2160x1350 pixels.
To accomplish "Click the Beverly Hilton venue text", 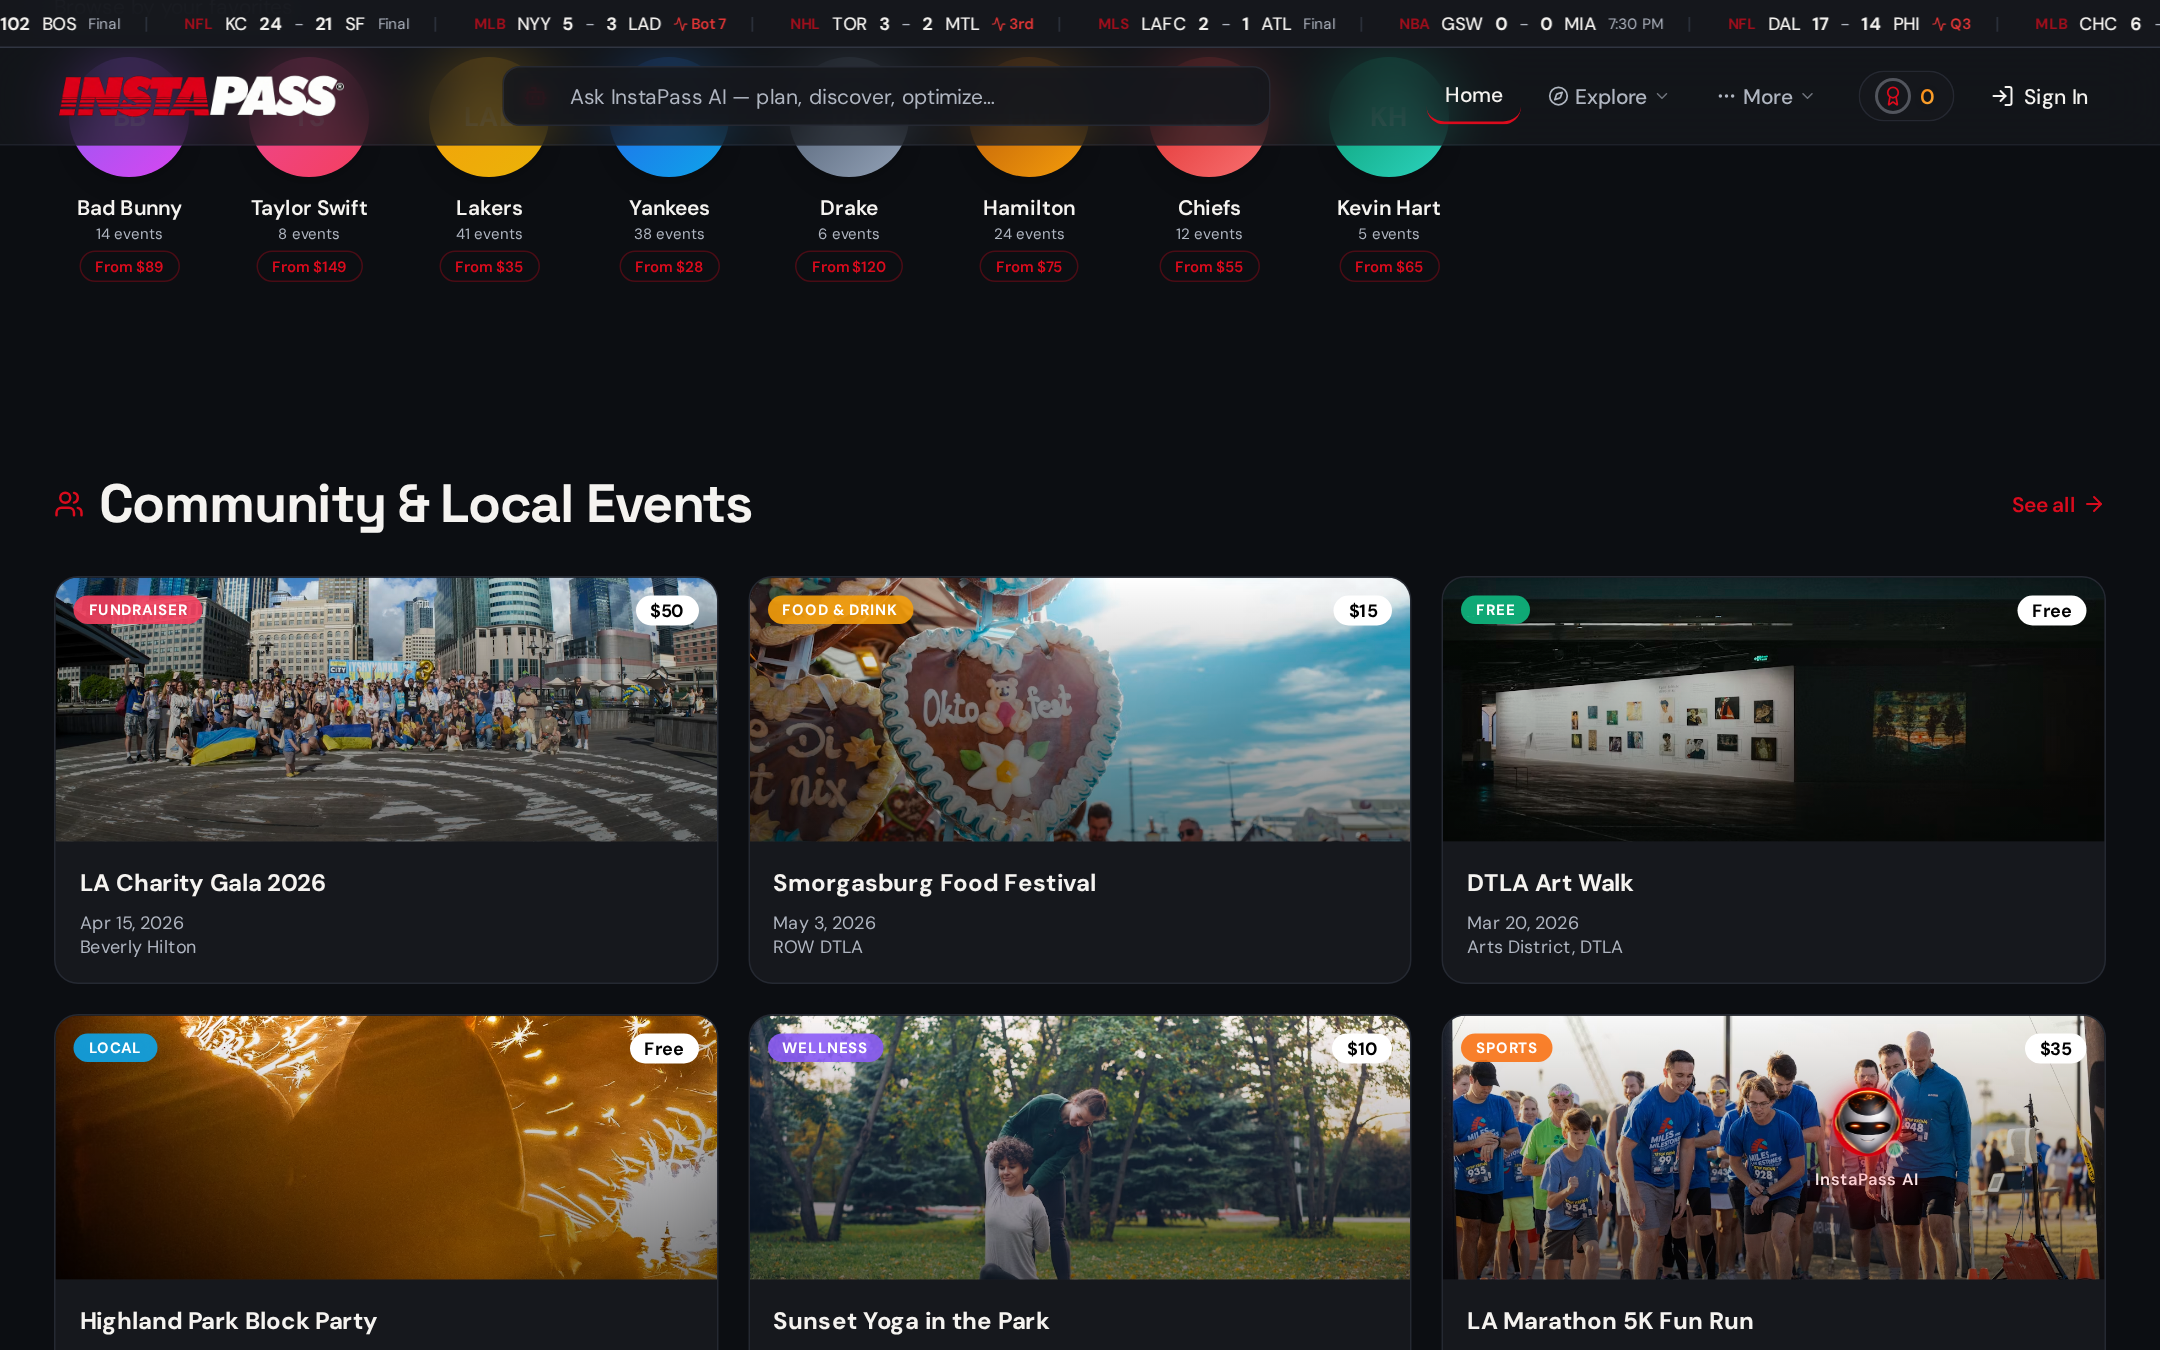I will coord(138,947).
